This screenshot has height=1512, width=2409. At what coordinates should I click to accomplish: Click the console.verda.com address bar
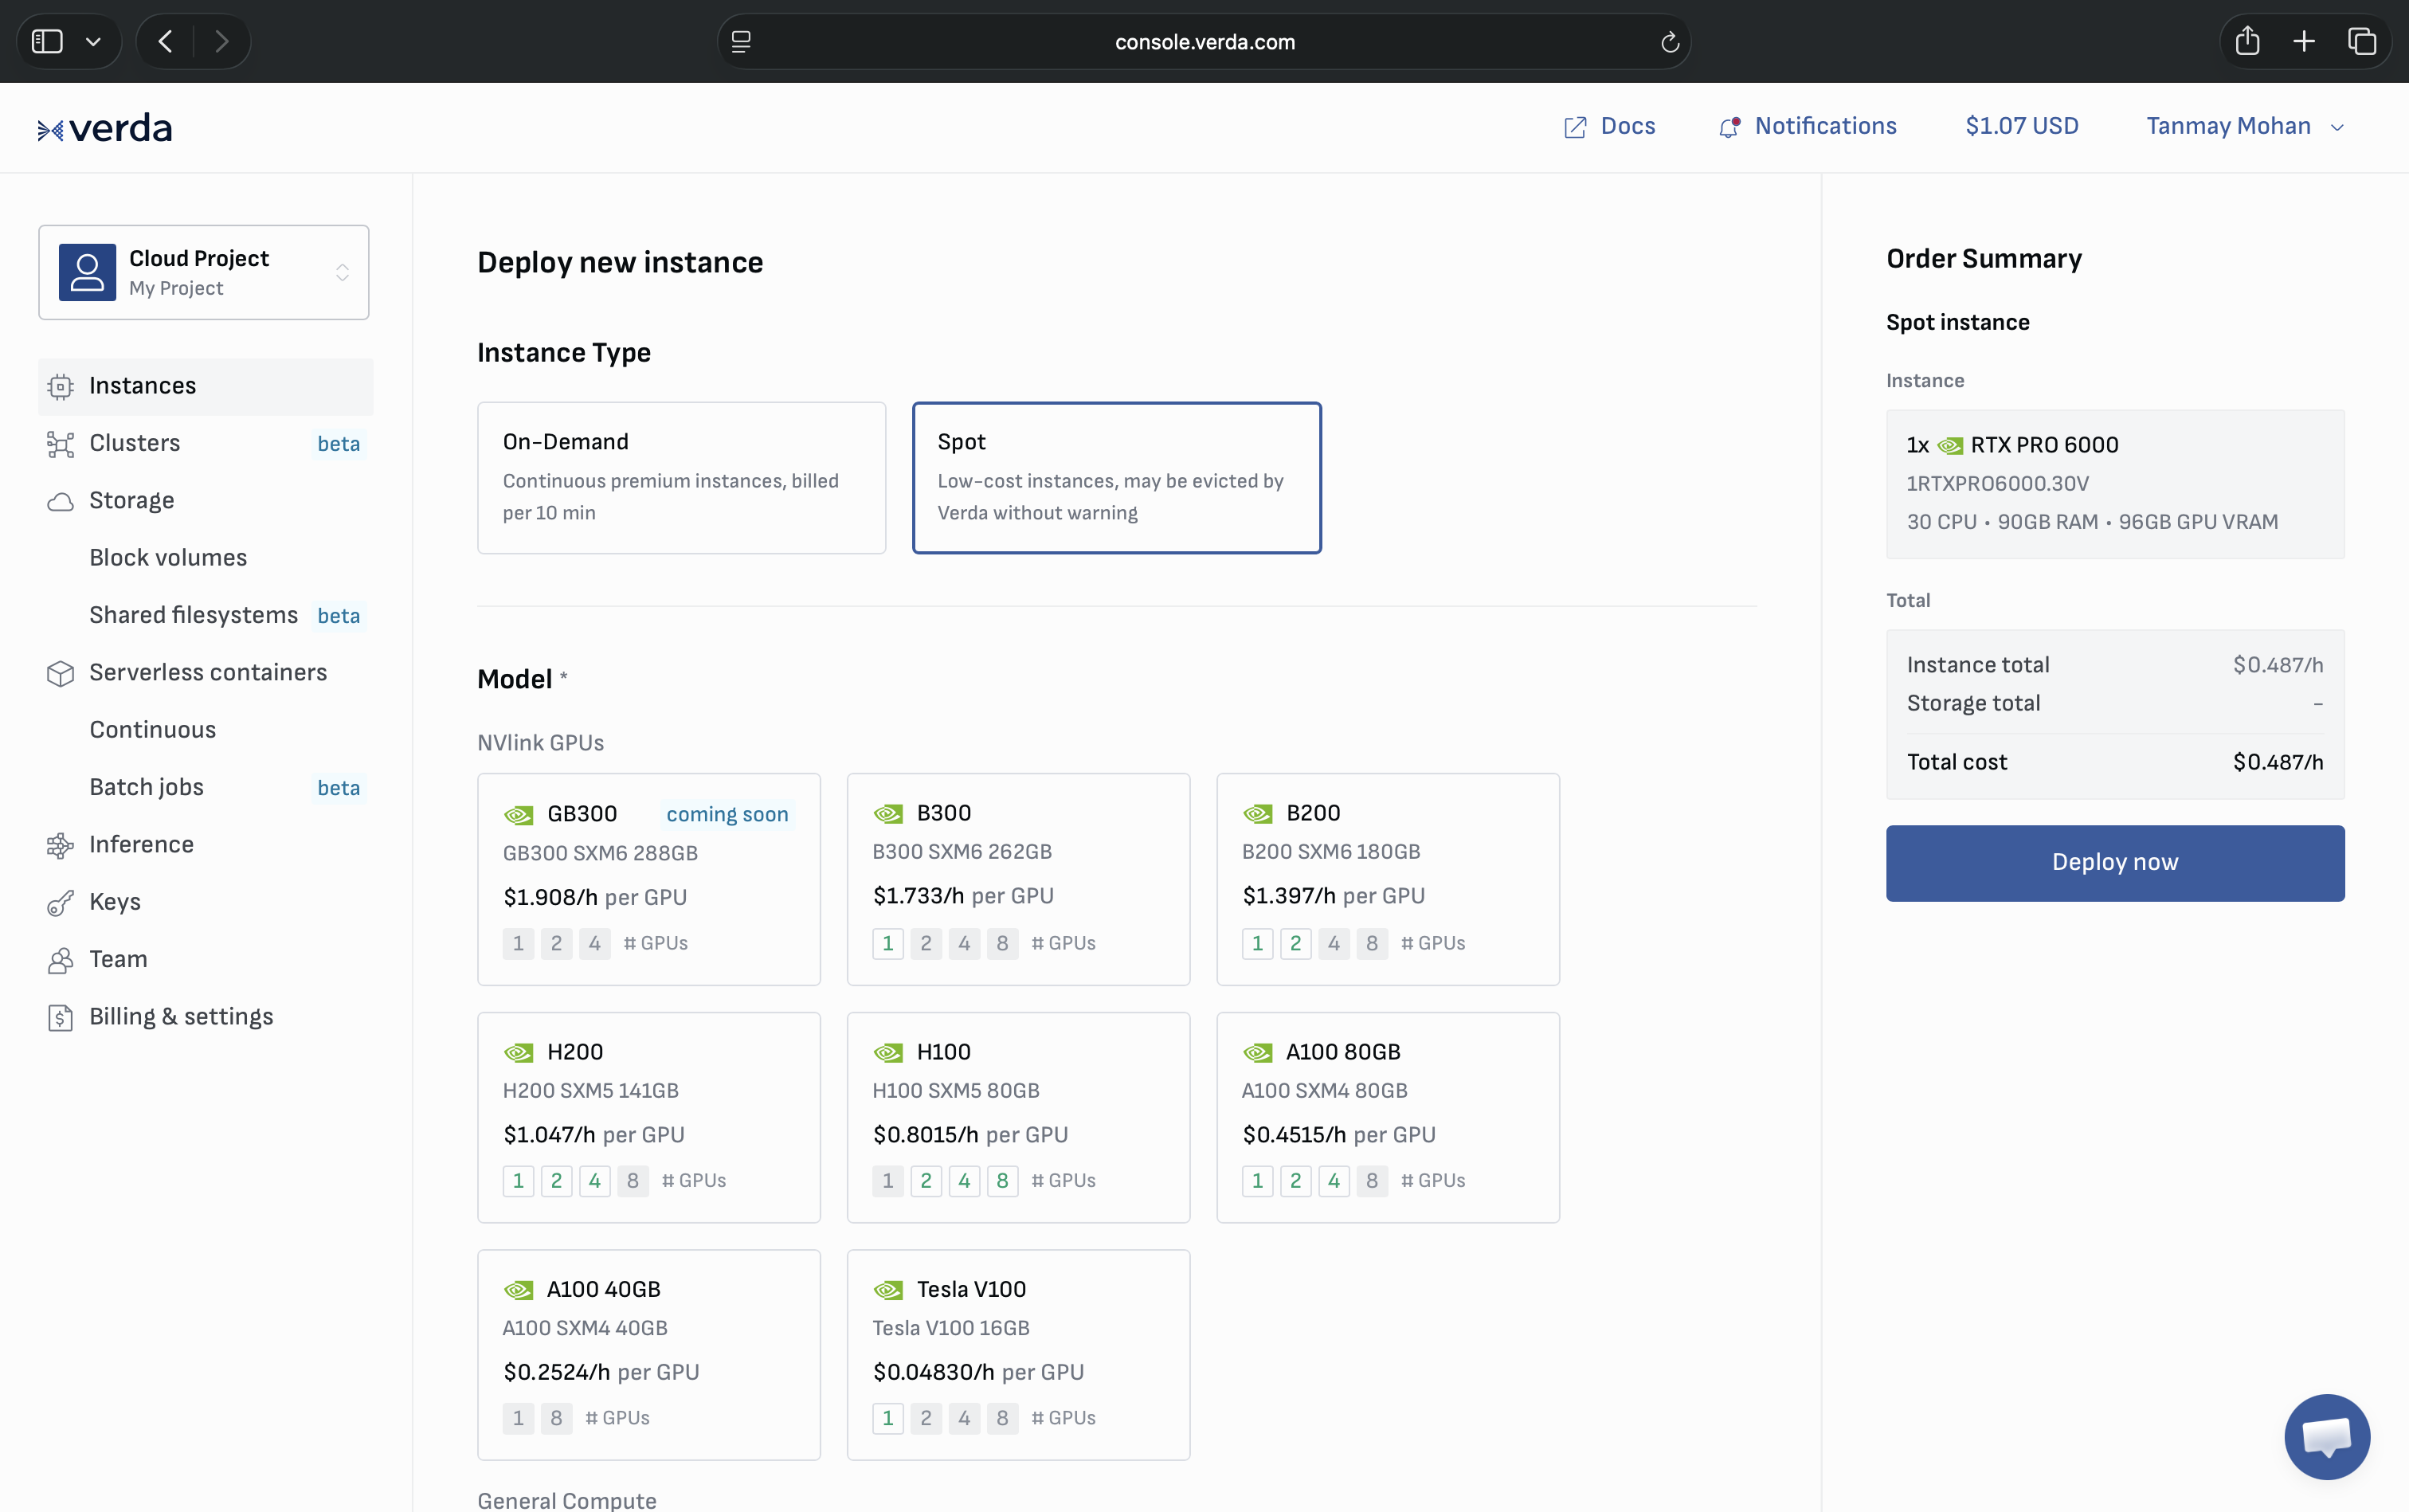tap(1204, 41)
